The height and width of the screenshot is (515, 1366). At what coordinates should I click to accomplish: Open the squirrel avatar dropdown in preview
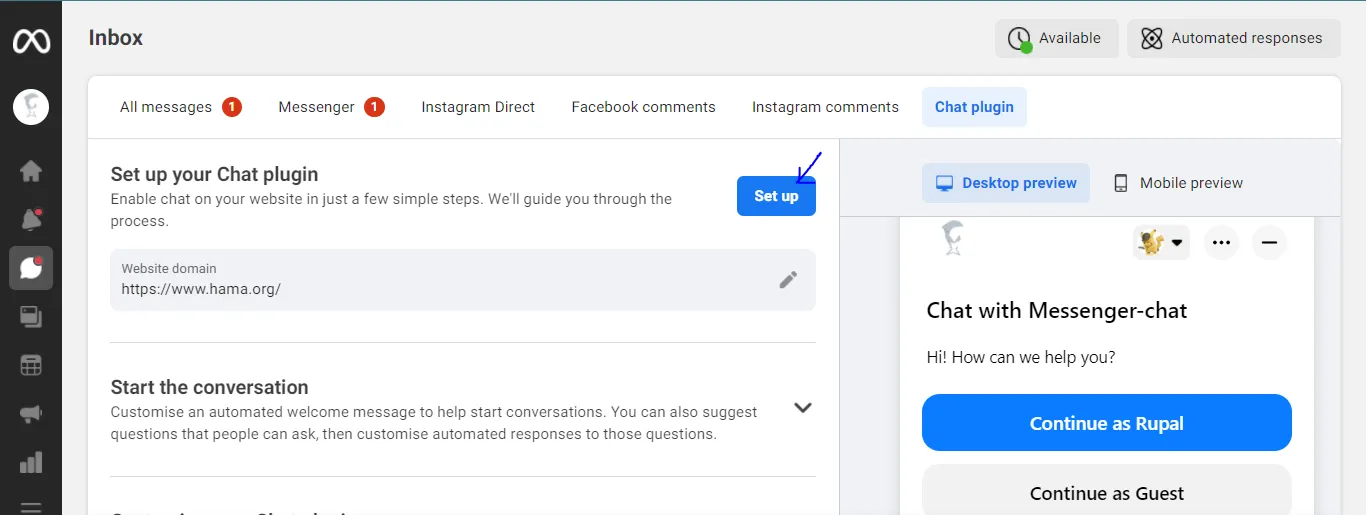tap(1161, 242)
